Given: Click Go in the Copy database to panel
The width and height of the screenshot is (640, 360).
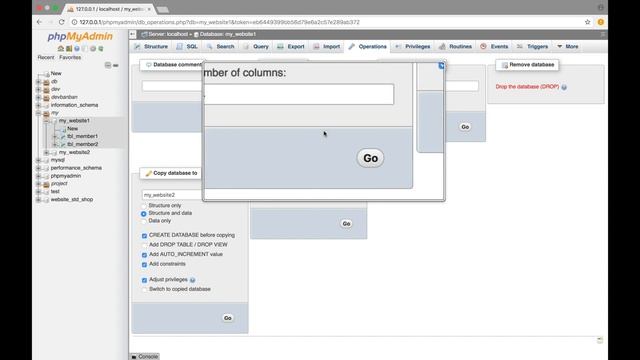Looking at the screenshot, I should [228, 318].
